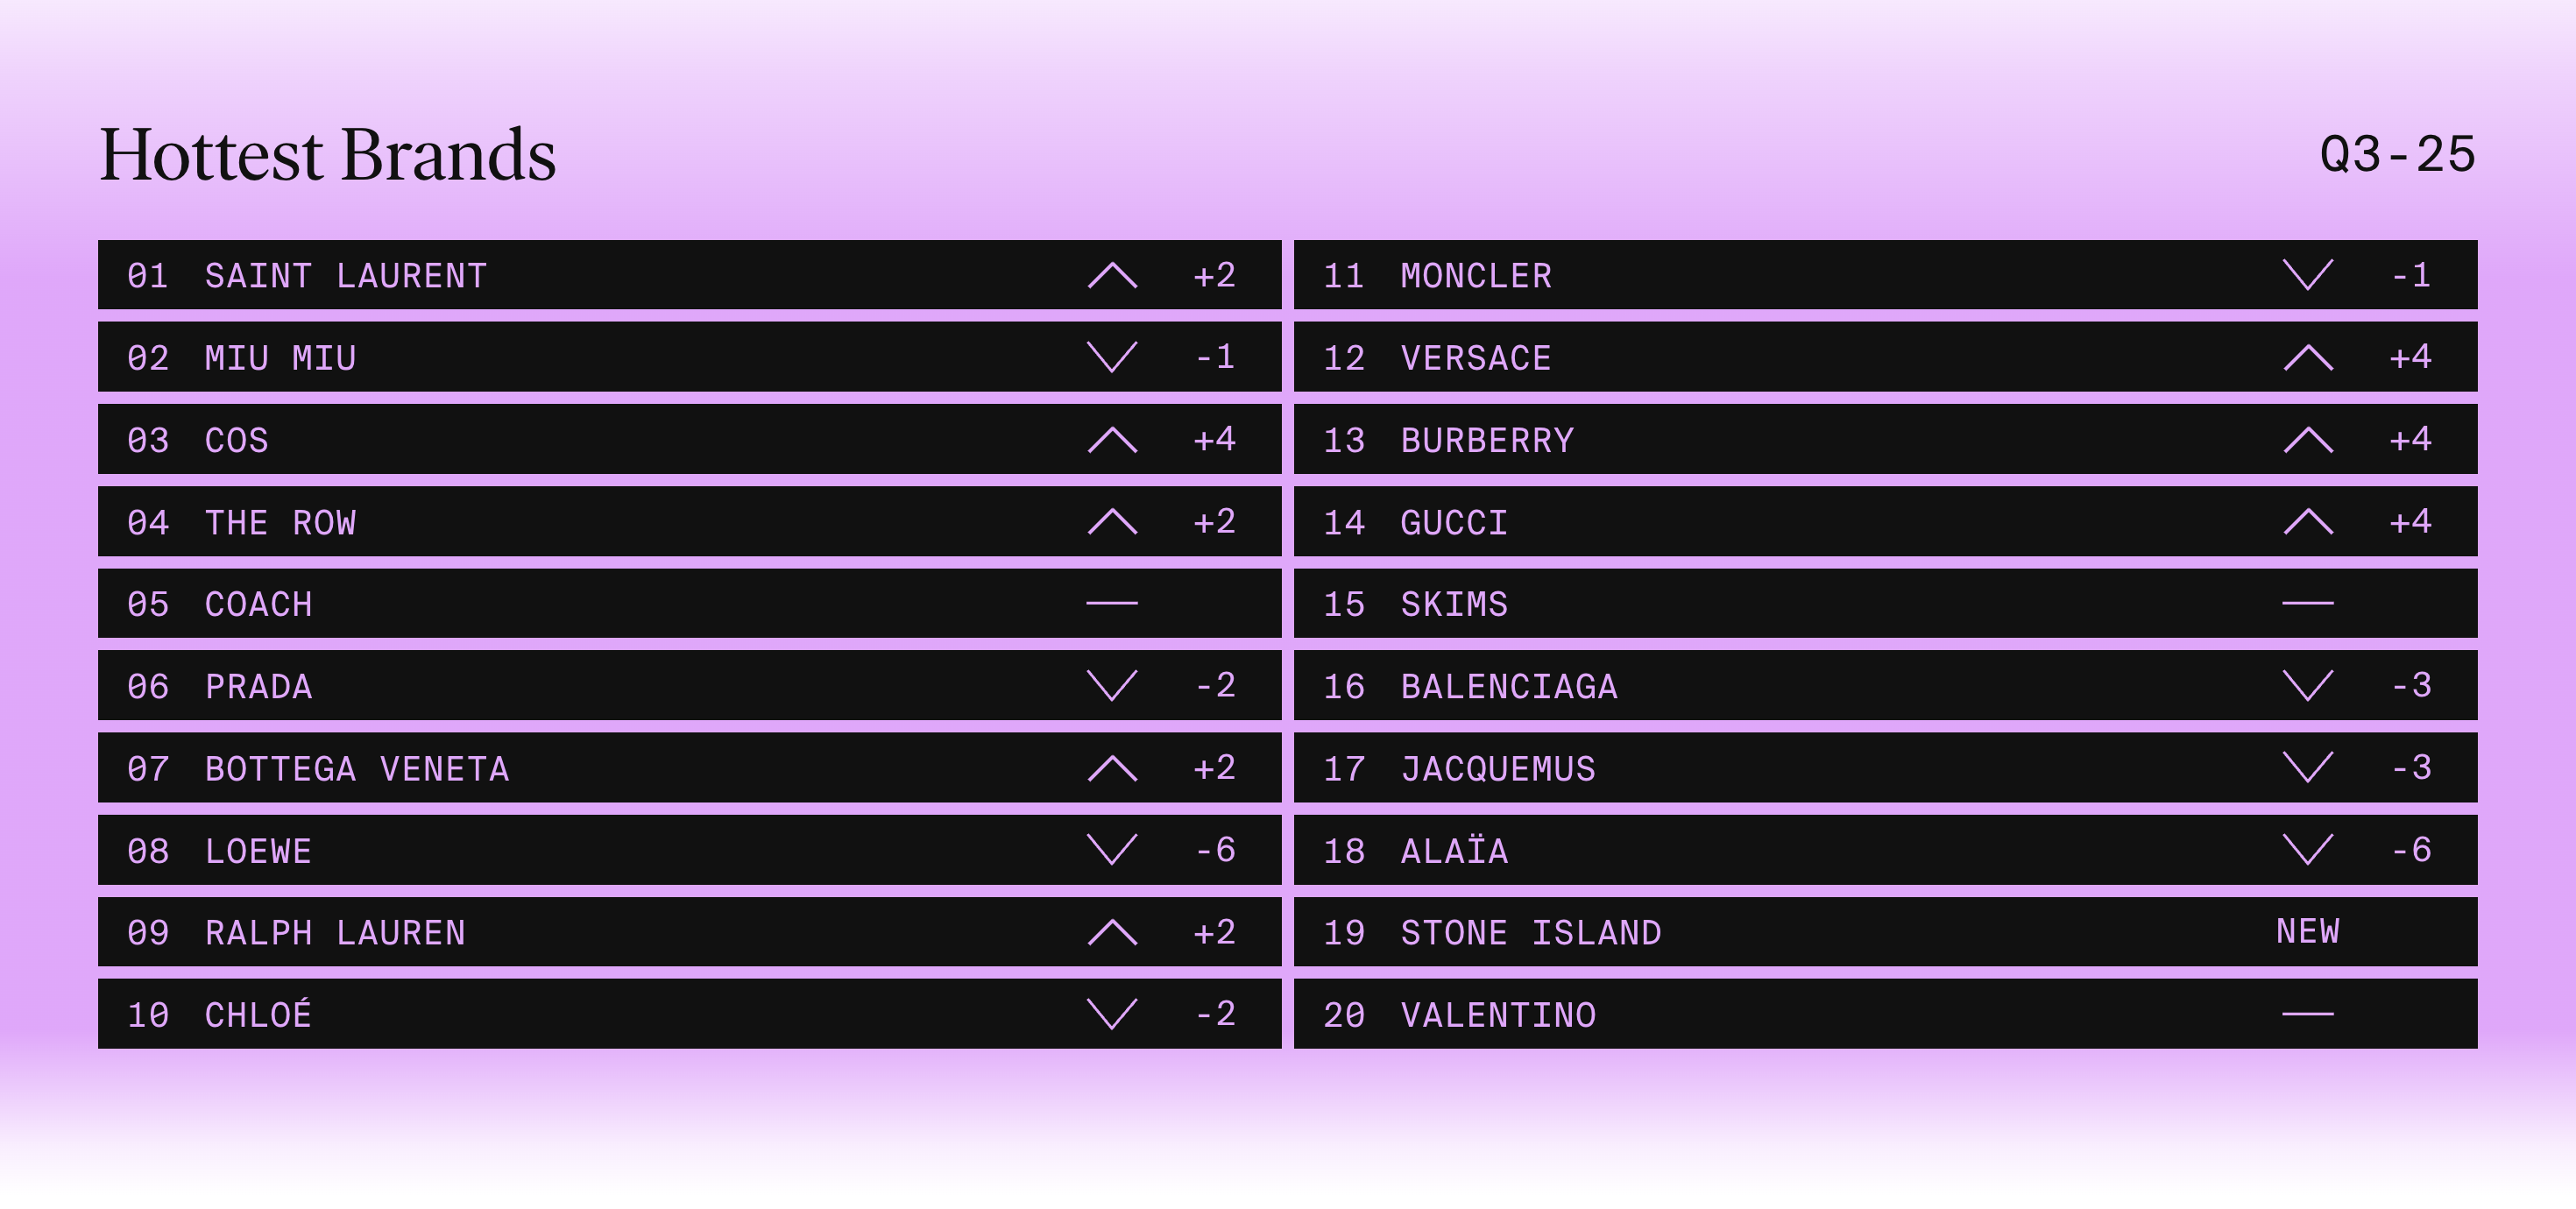
Task: Click the flat dash icon beside Valentino
Action: click(x=2308, y=1014)
